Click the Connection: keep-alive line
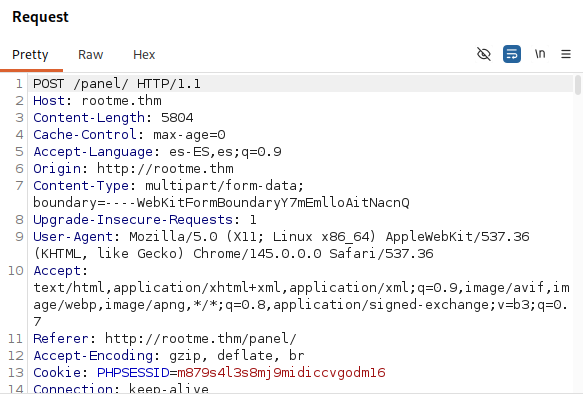This screenshot has width=583, height=396. [x=121, y=389]
